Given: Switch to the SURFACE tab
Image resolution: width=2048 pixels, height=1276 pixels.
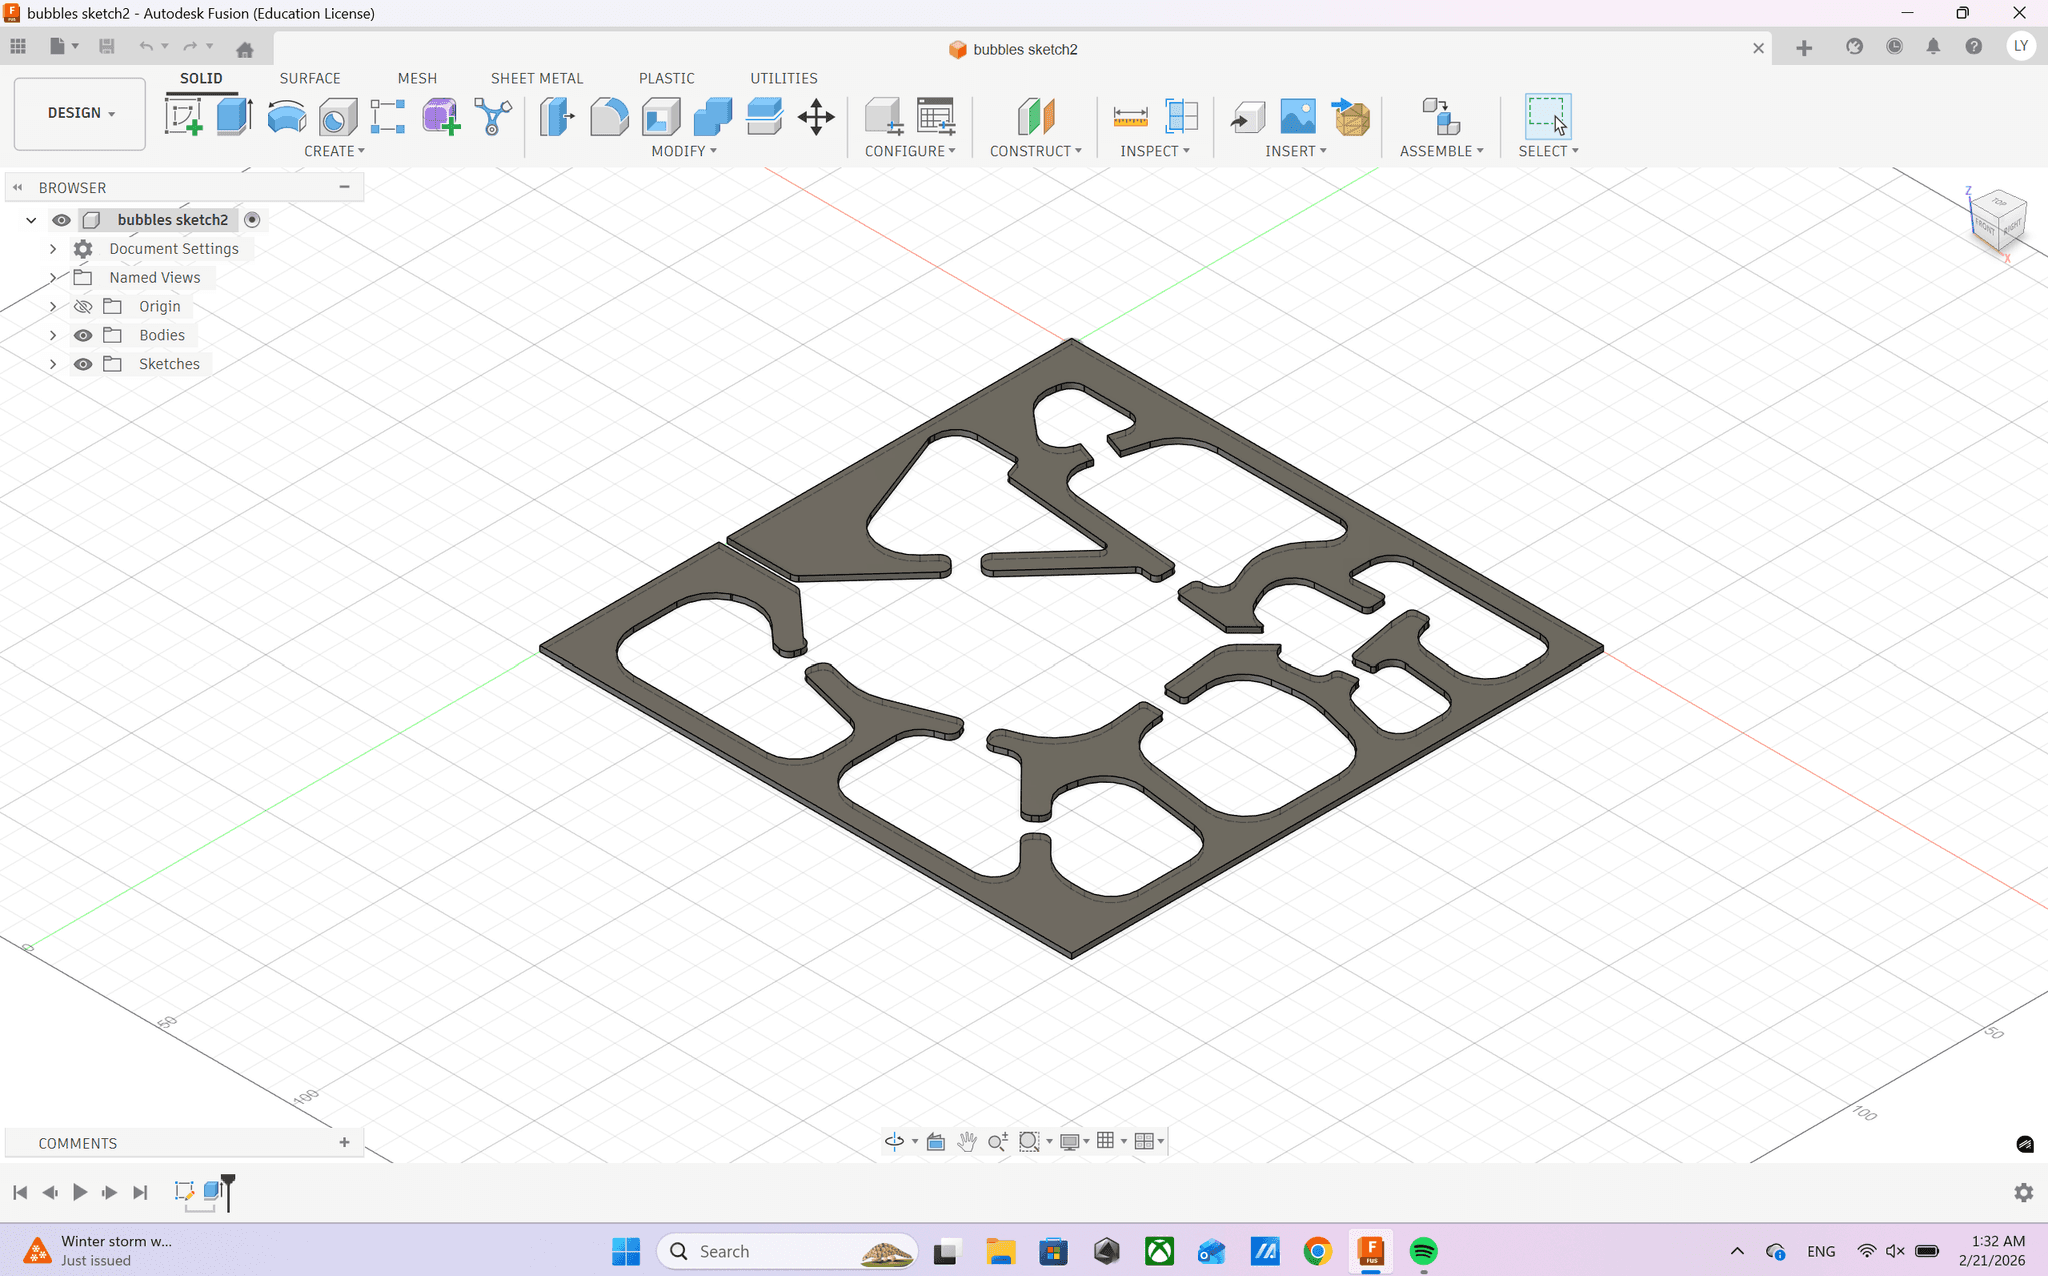Looking at the screenshot, I should tap(309, 78).
